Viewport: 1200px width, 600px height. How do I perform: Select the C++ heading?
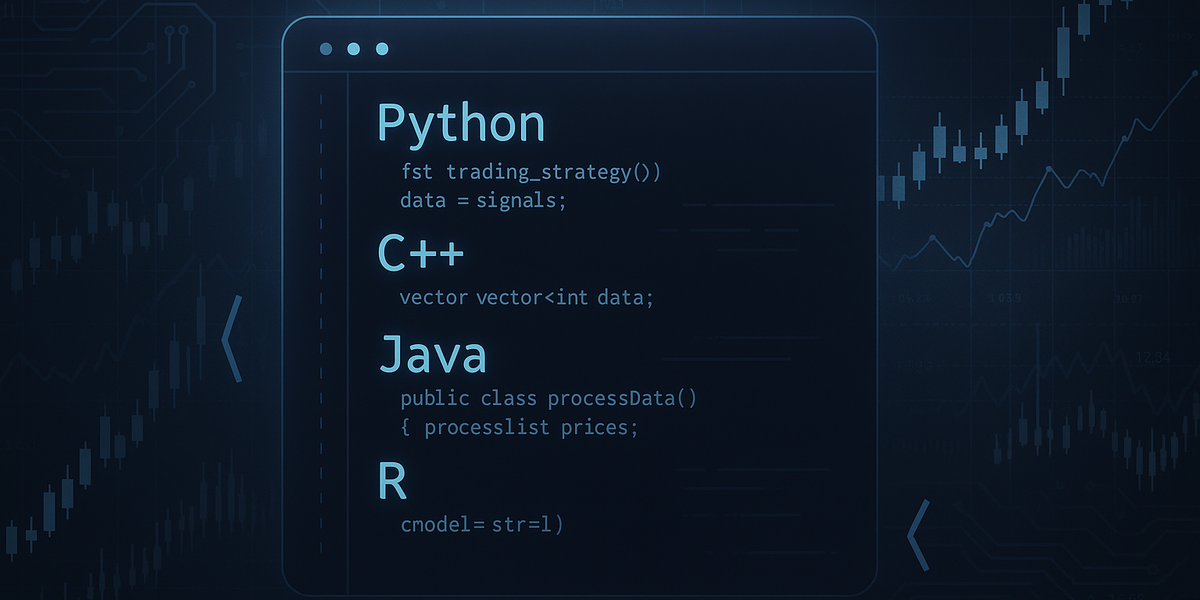[421, 252]
